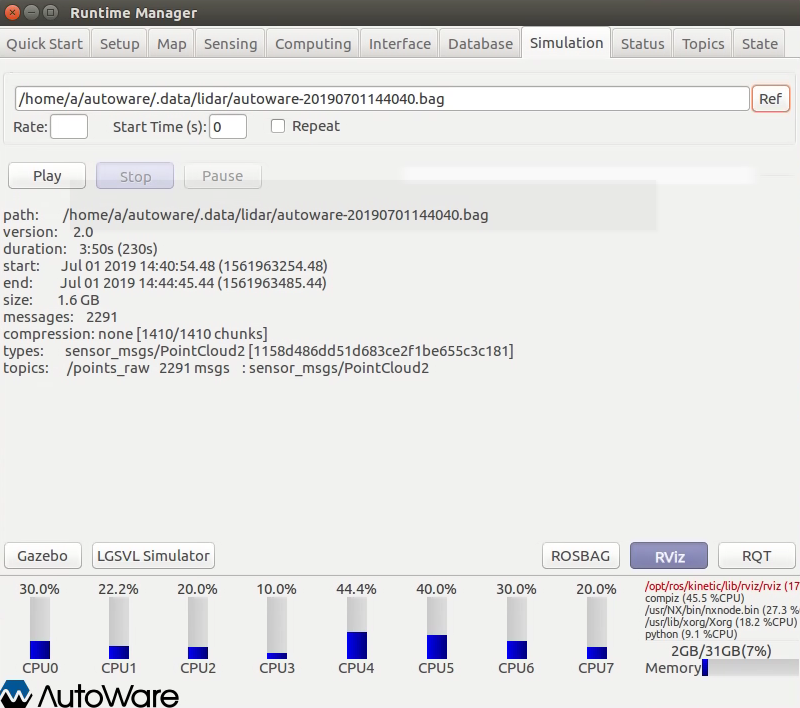This screenshot has width=800, height=708.
Task: Open the Status tab
Action: 642,44
